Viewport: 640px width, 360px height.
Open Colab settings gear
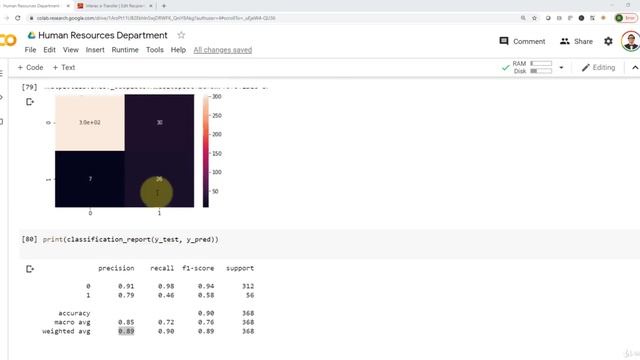tap(608, 41)
